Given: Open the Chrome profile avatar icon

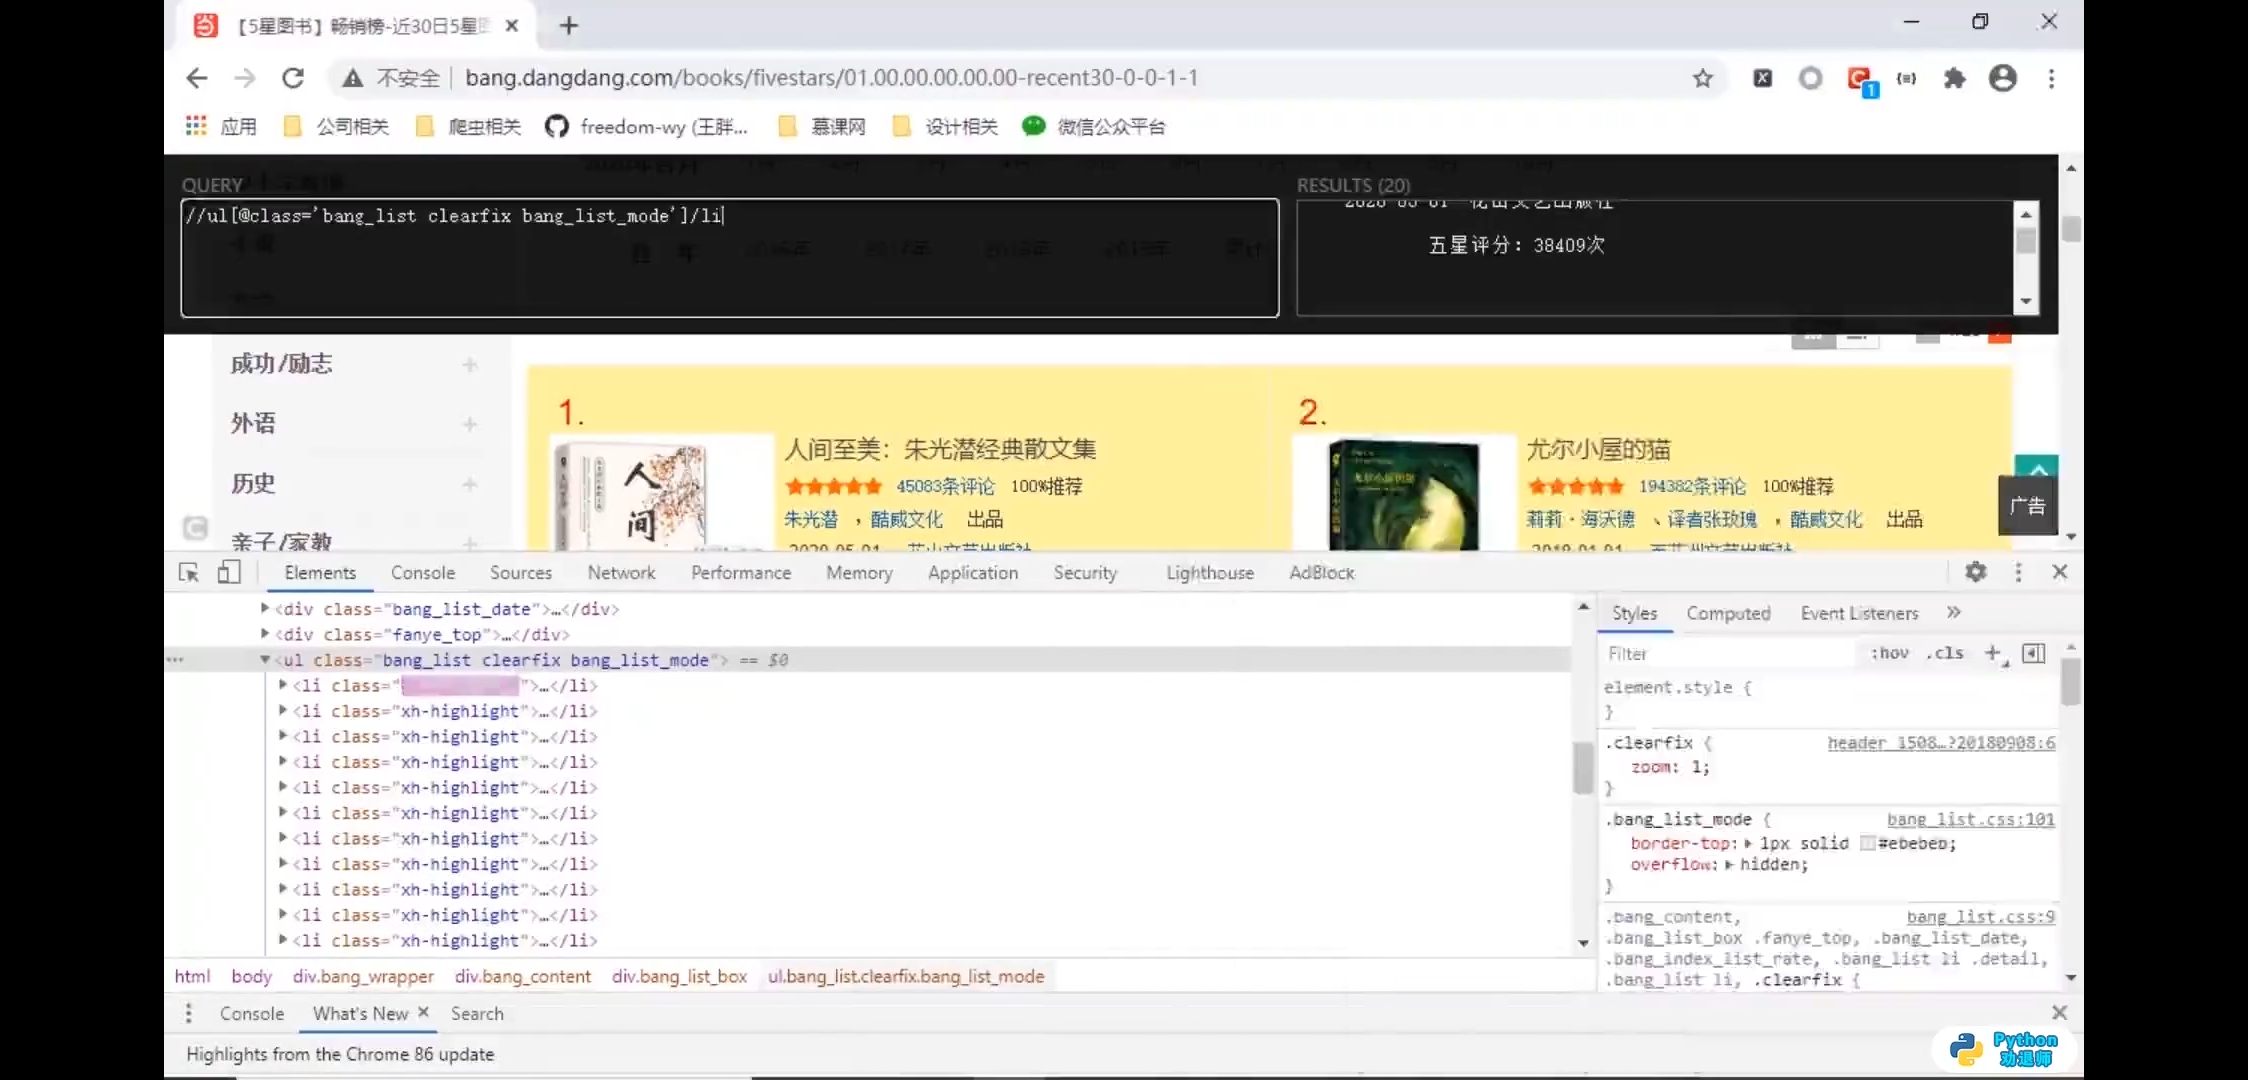Looking at the screenshot, I should 2002,78.
